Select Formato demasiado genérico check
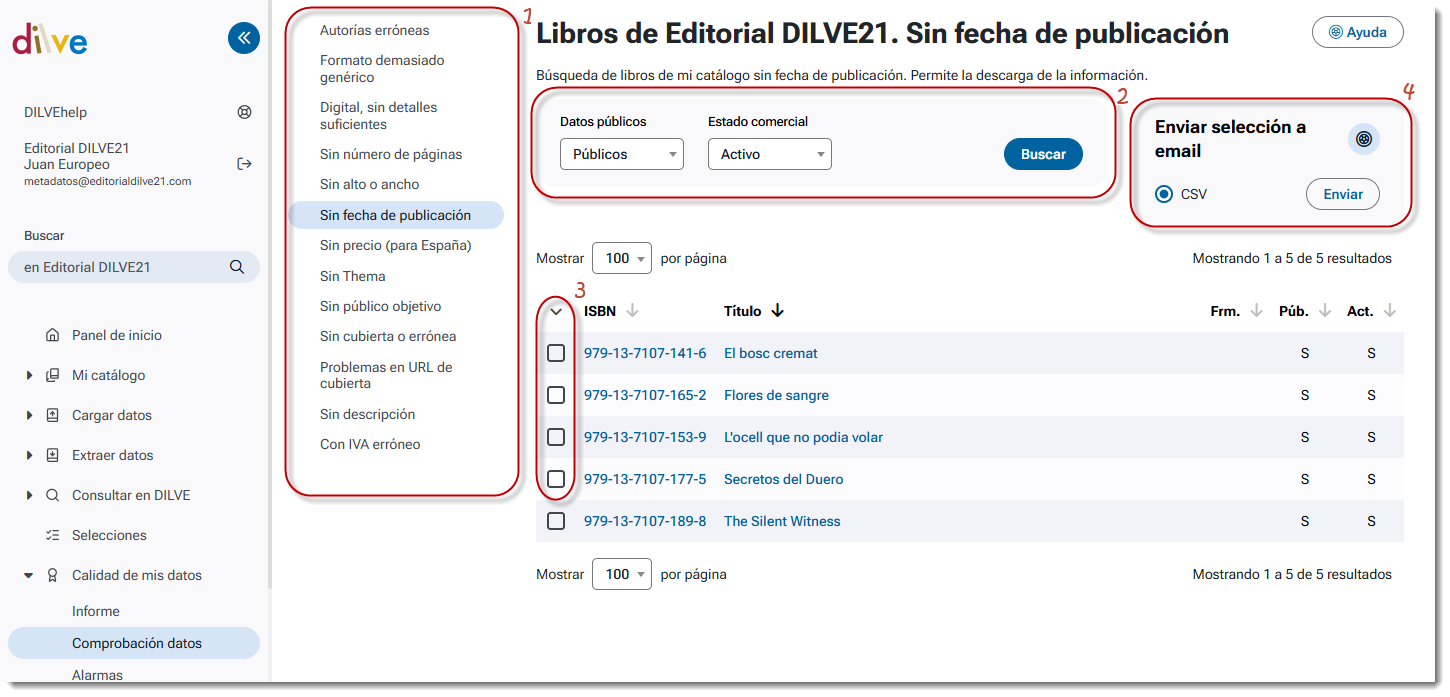Viewport: 1450px width, 697px height. pos(382,69)
